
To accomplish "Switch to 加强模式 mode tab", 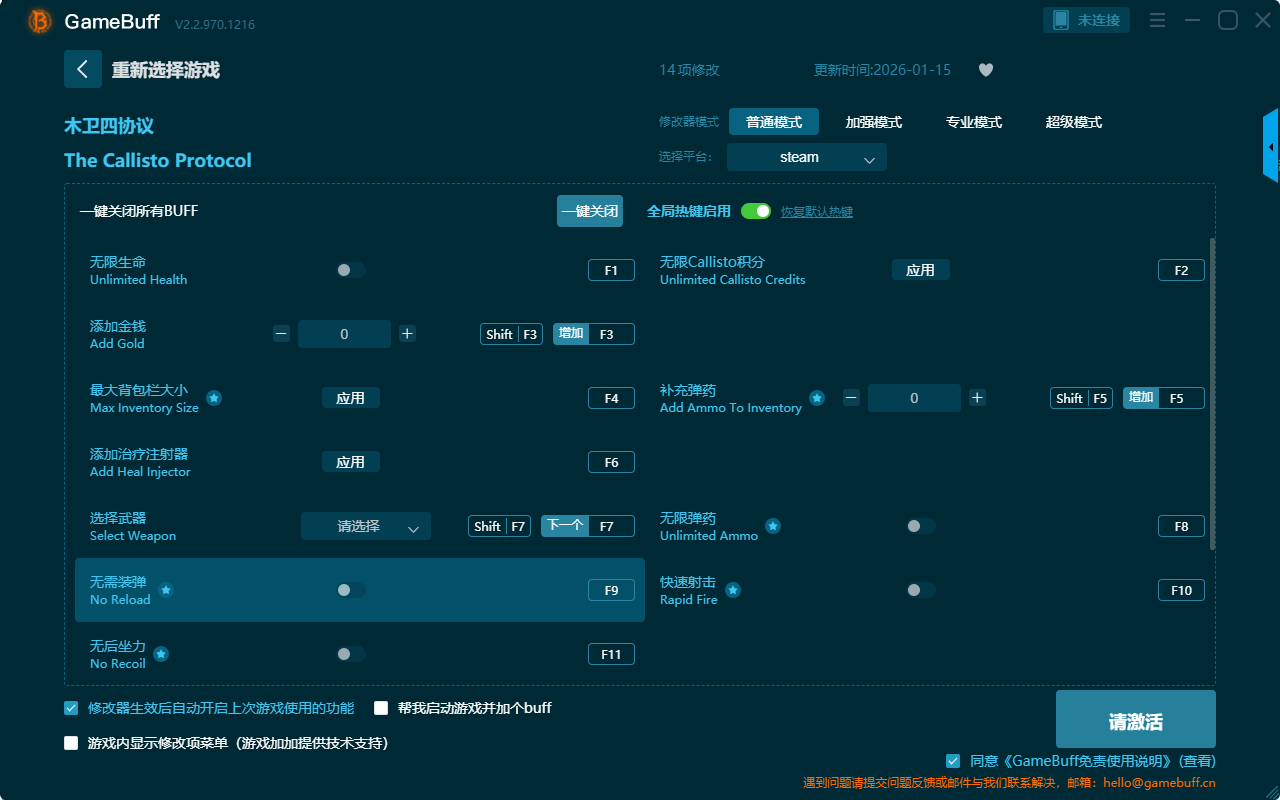I will (x=873, y=122).
